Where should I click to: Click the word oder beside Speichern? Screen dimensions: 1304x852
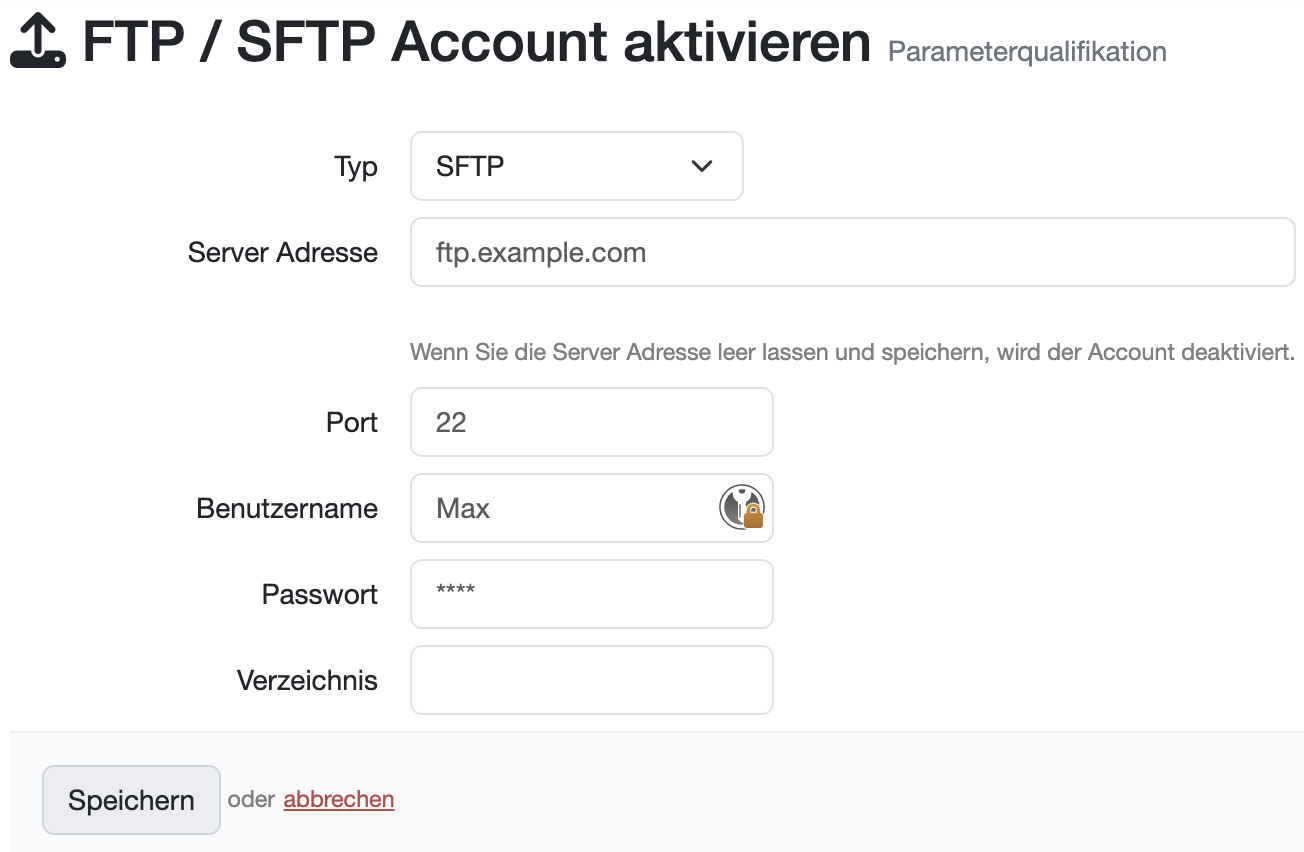tap(251, 800)
